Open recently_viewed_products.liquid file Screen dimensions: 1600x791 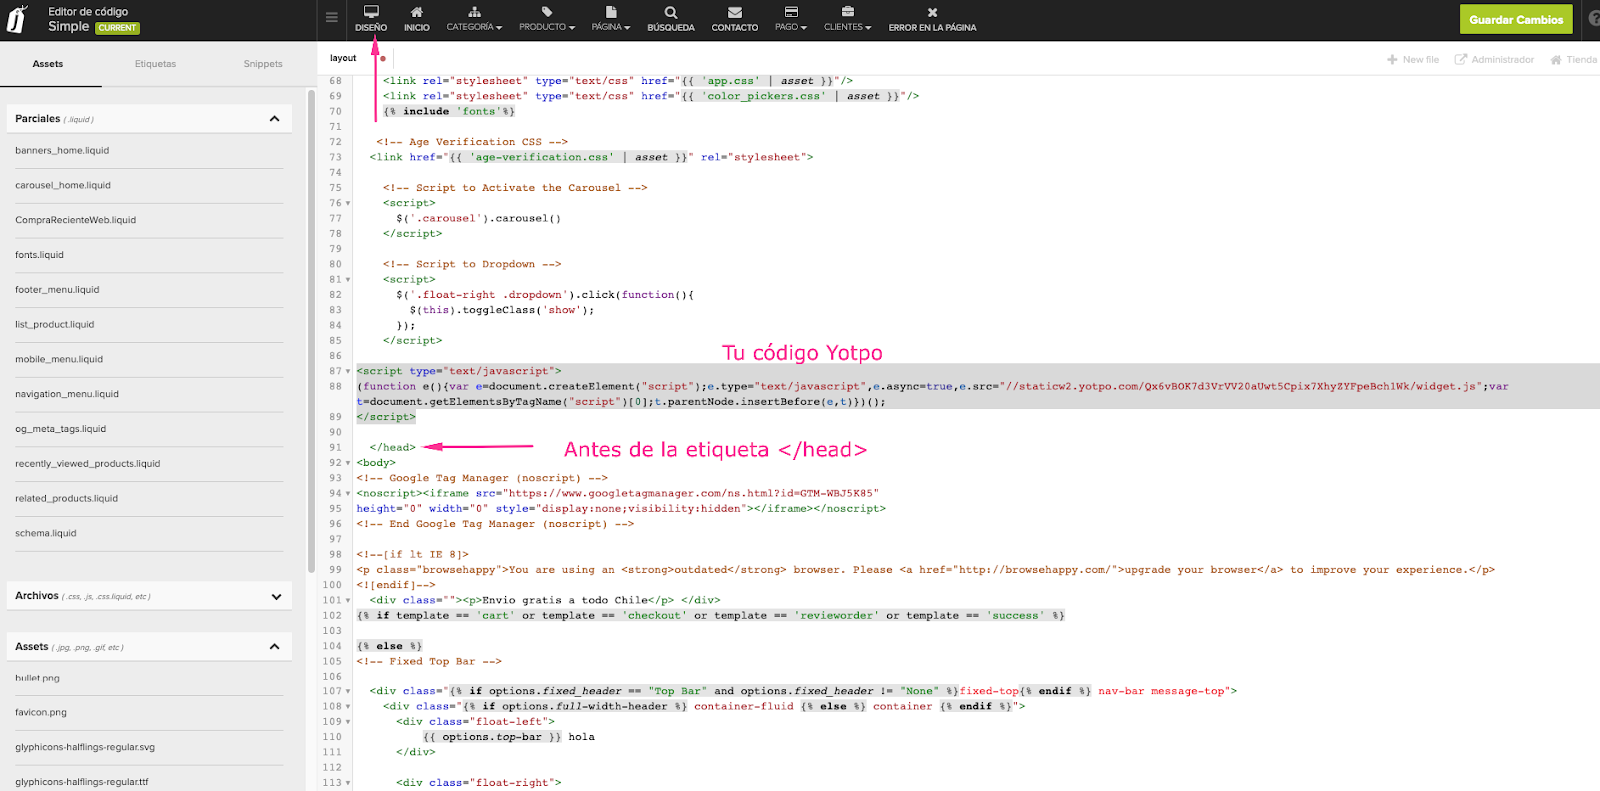87,464
